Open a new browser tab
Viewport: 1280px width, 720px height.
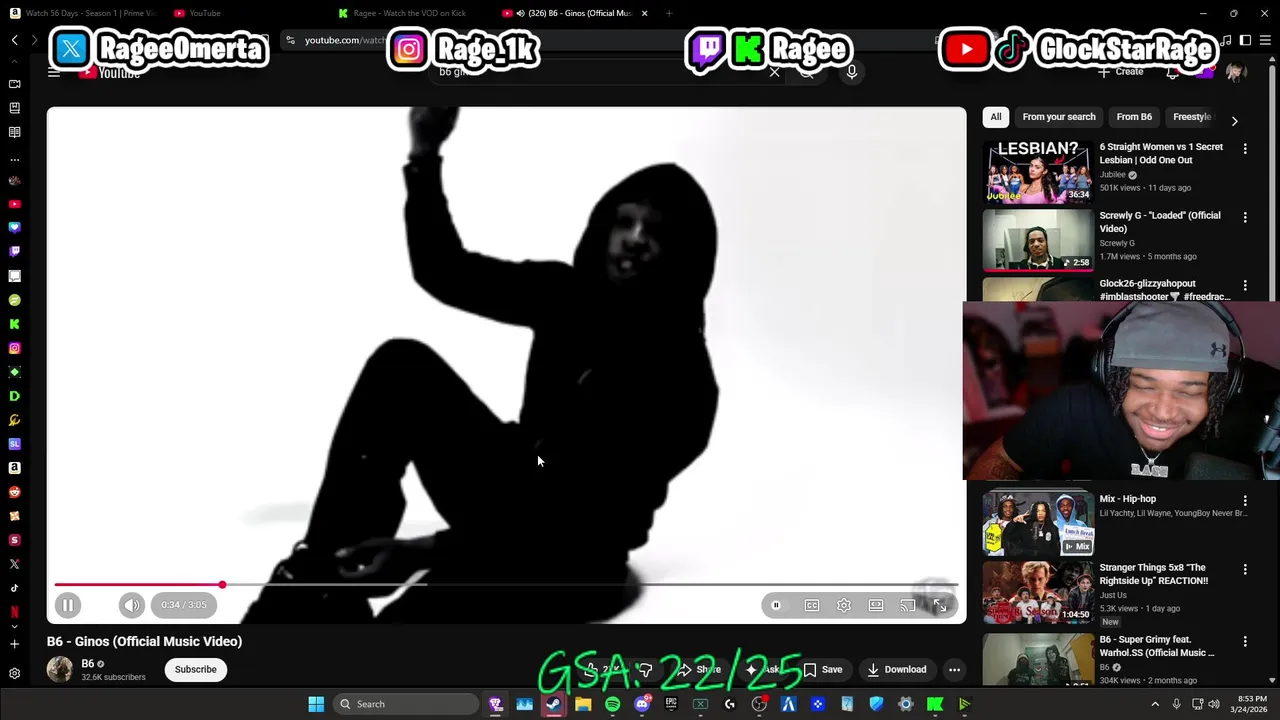[x=669, y=13]
